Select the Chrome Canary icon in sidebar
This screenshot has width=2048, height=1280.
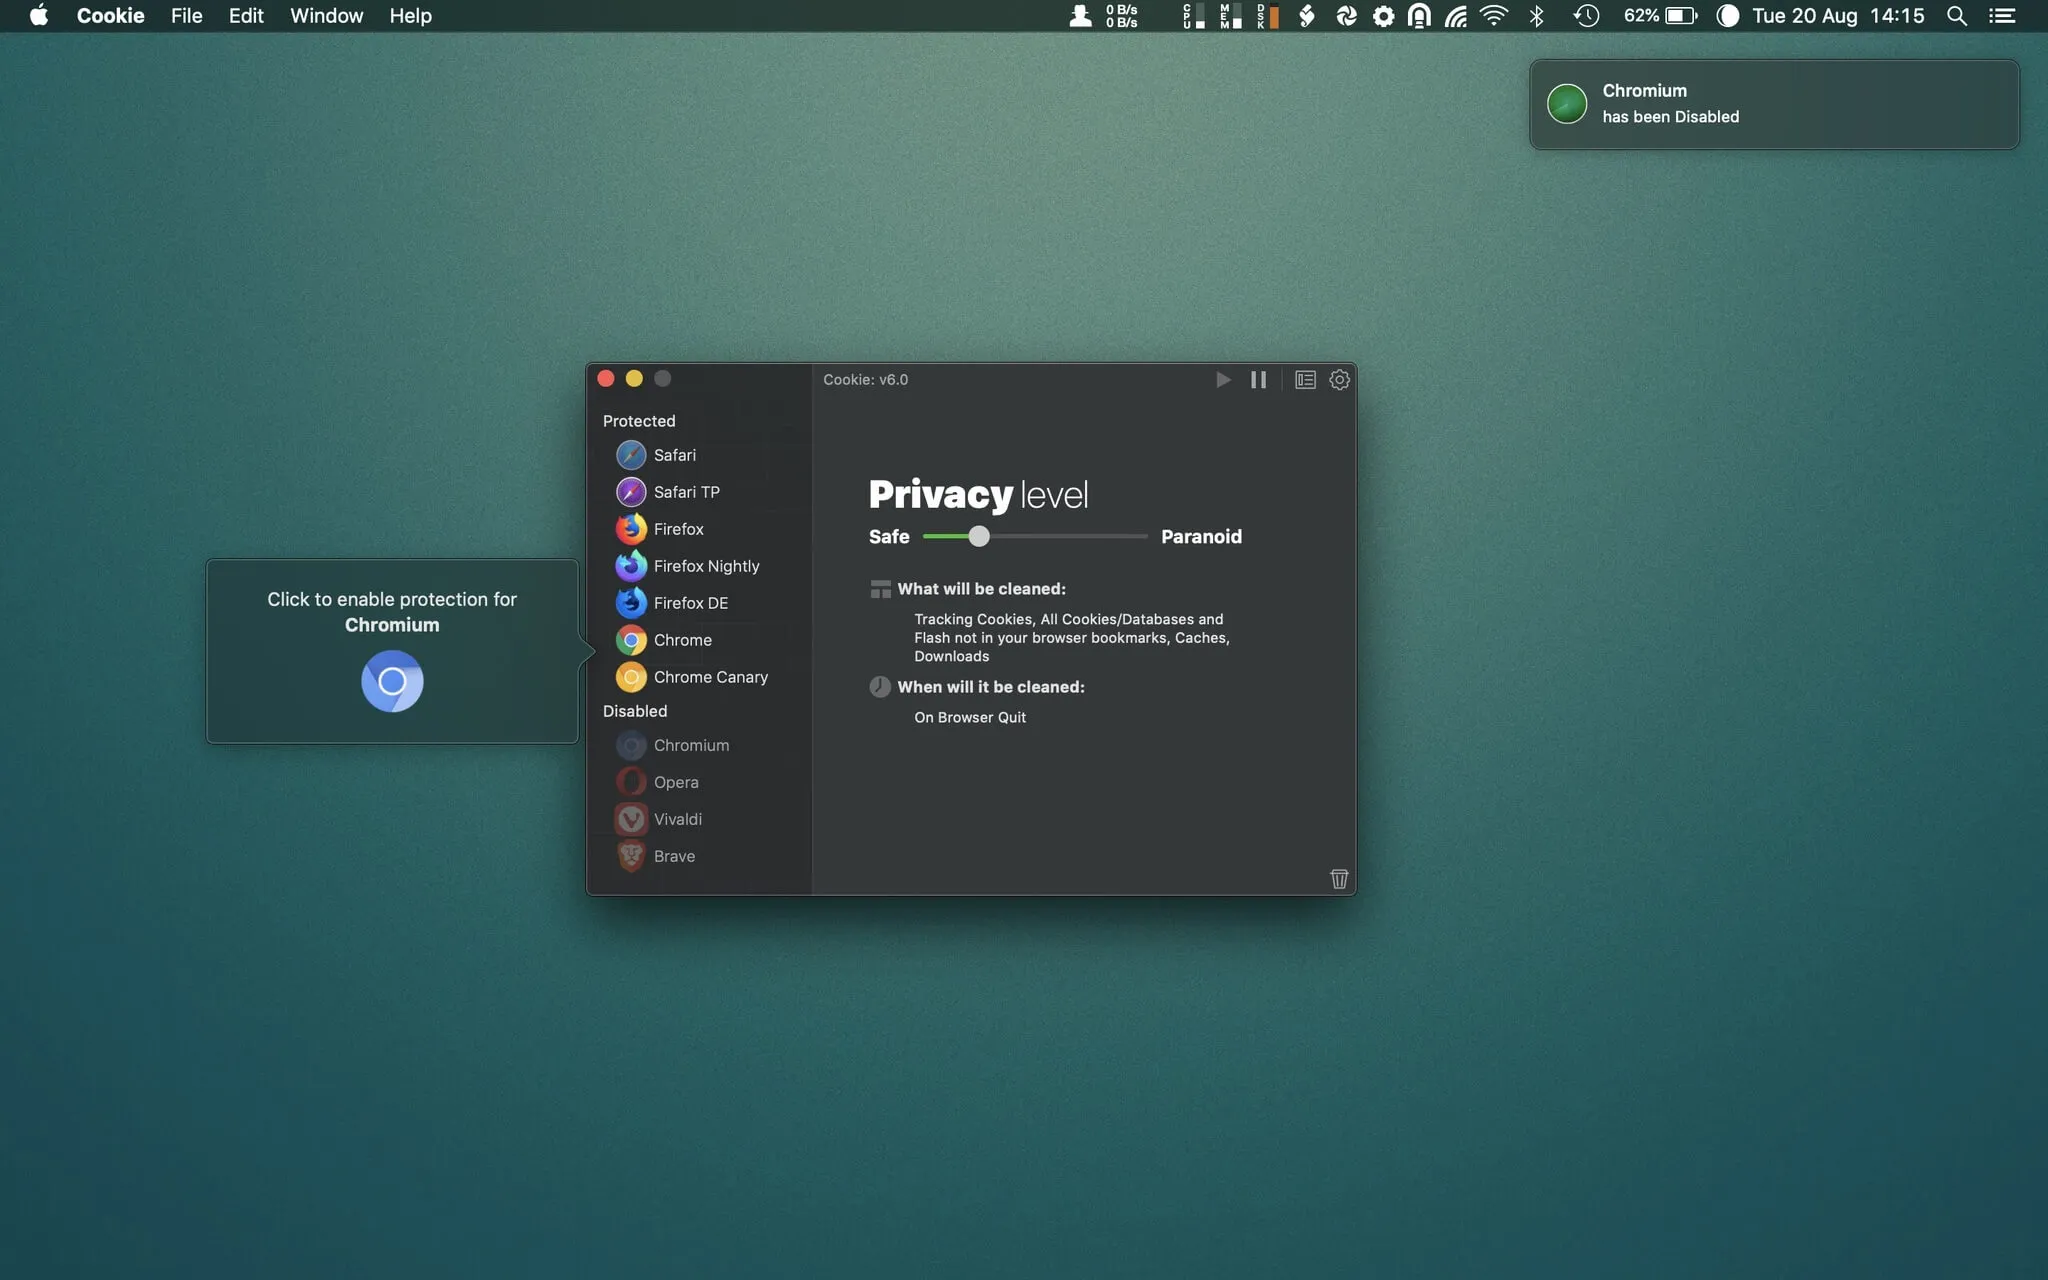point(630,677)
